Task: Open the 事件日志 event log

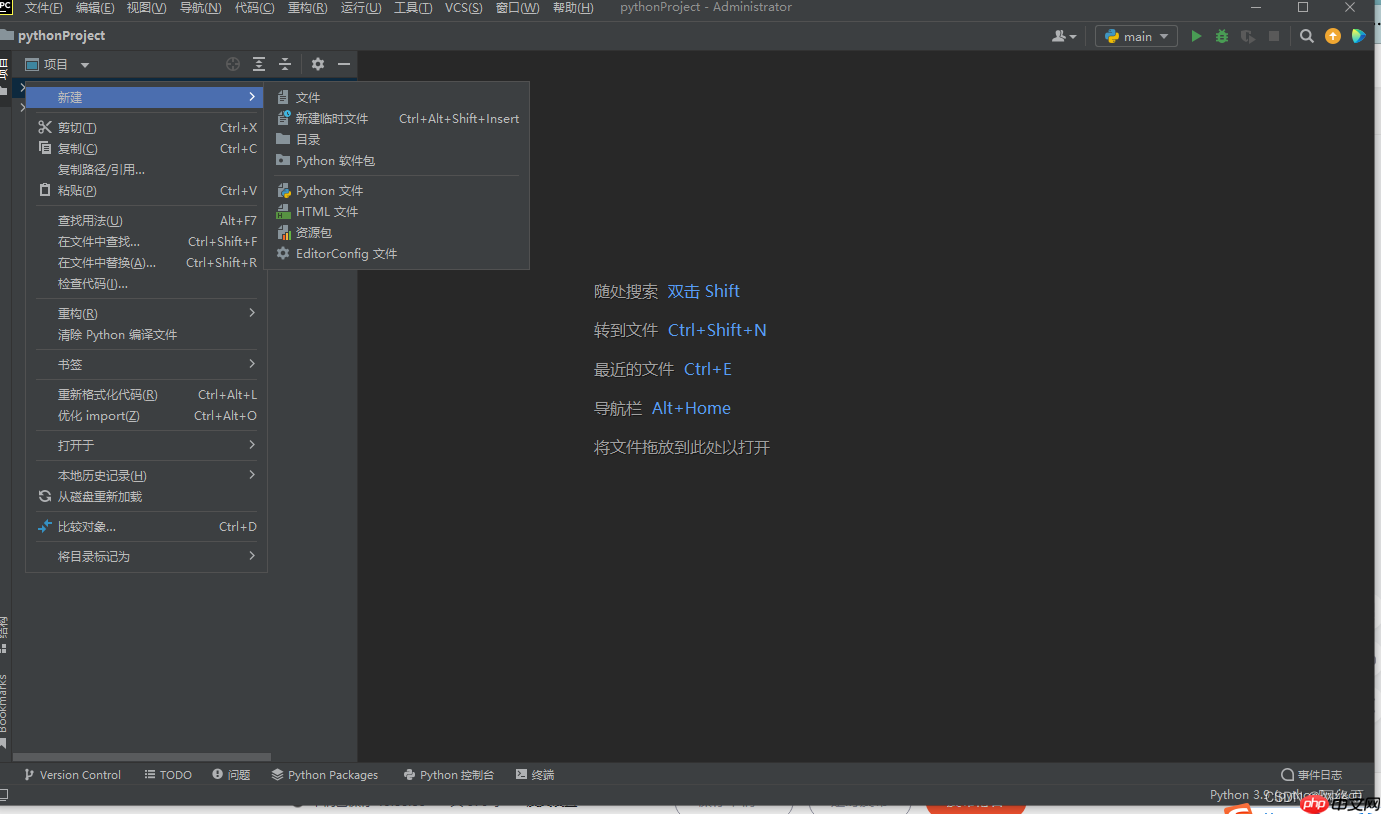Action: 1312,774
